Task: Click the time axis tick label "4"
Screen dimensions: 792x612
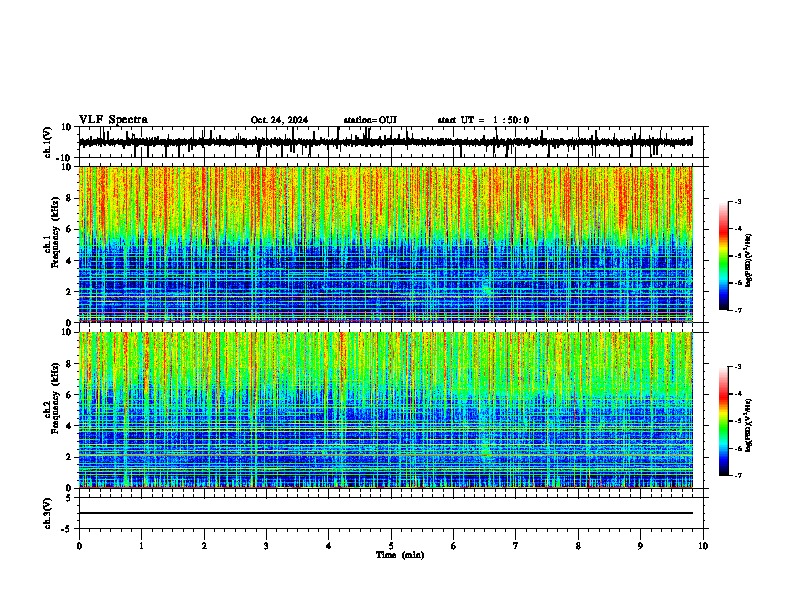Action: (329, 546)
